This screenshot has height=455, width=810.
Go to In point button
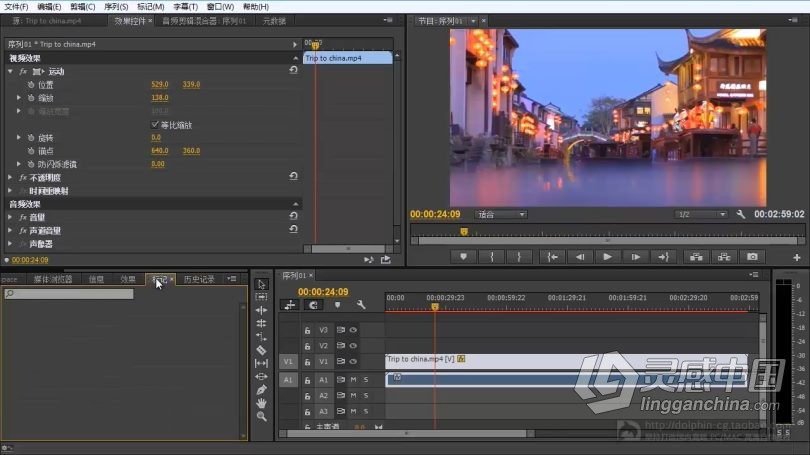pyautogui.click(x=552, y=257)
